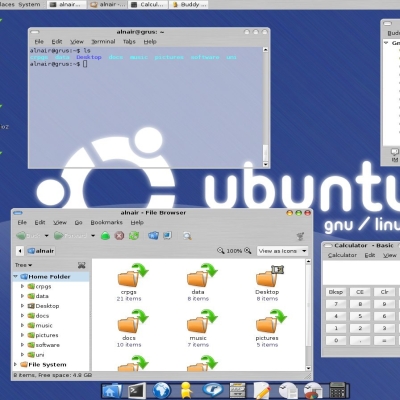Screen dimensions: 400x400
Task: Open the System menu in top panel
Action: click(x=29, y=5)
